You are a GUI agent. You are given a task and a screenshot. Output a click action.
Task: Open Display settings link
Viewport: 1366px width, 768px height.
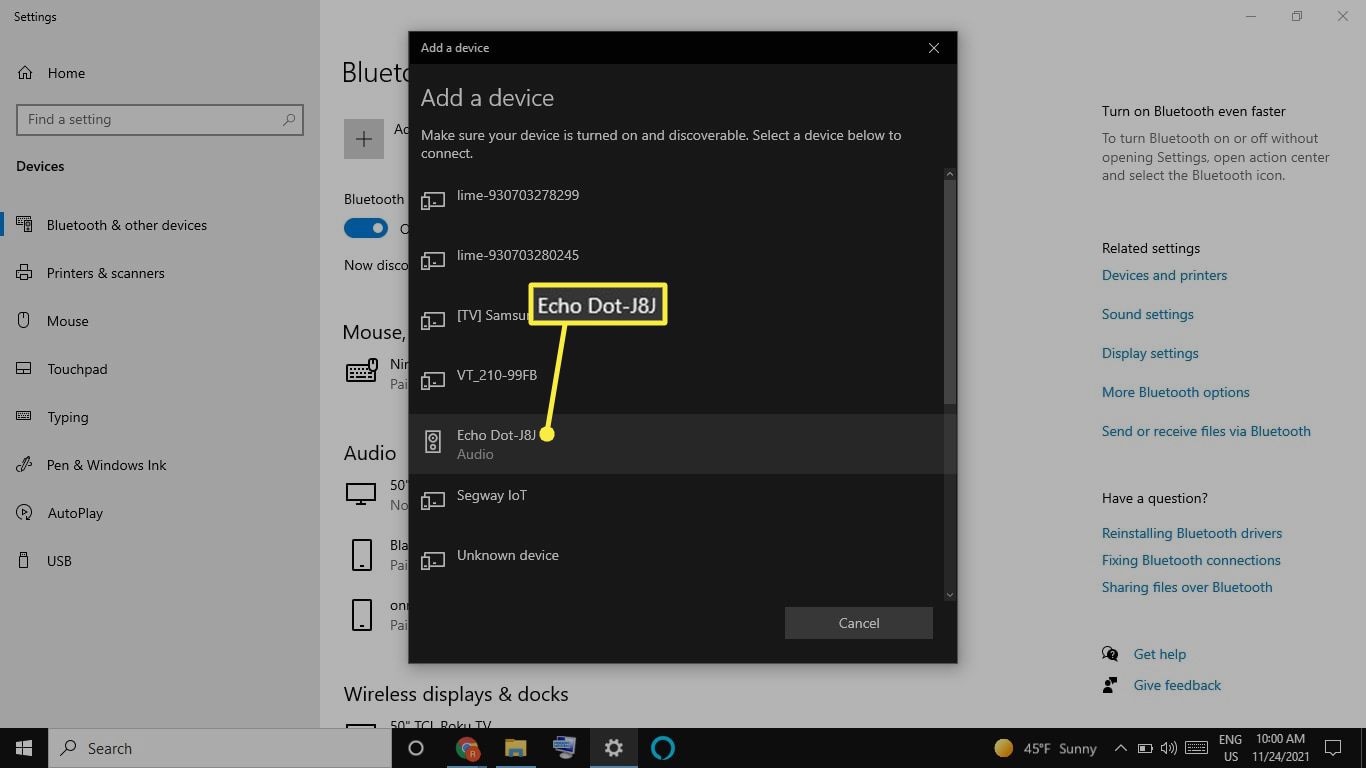[1150, 353]
